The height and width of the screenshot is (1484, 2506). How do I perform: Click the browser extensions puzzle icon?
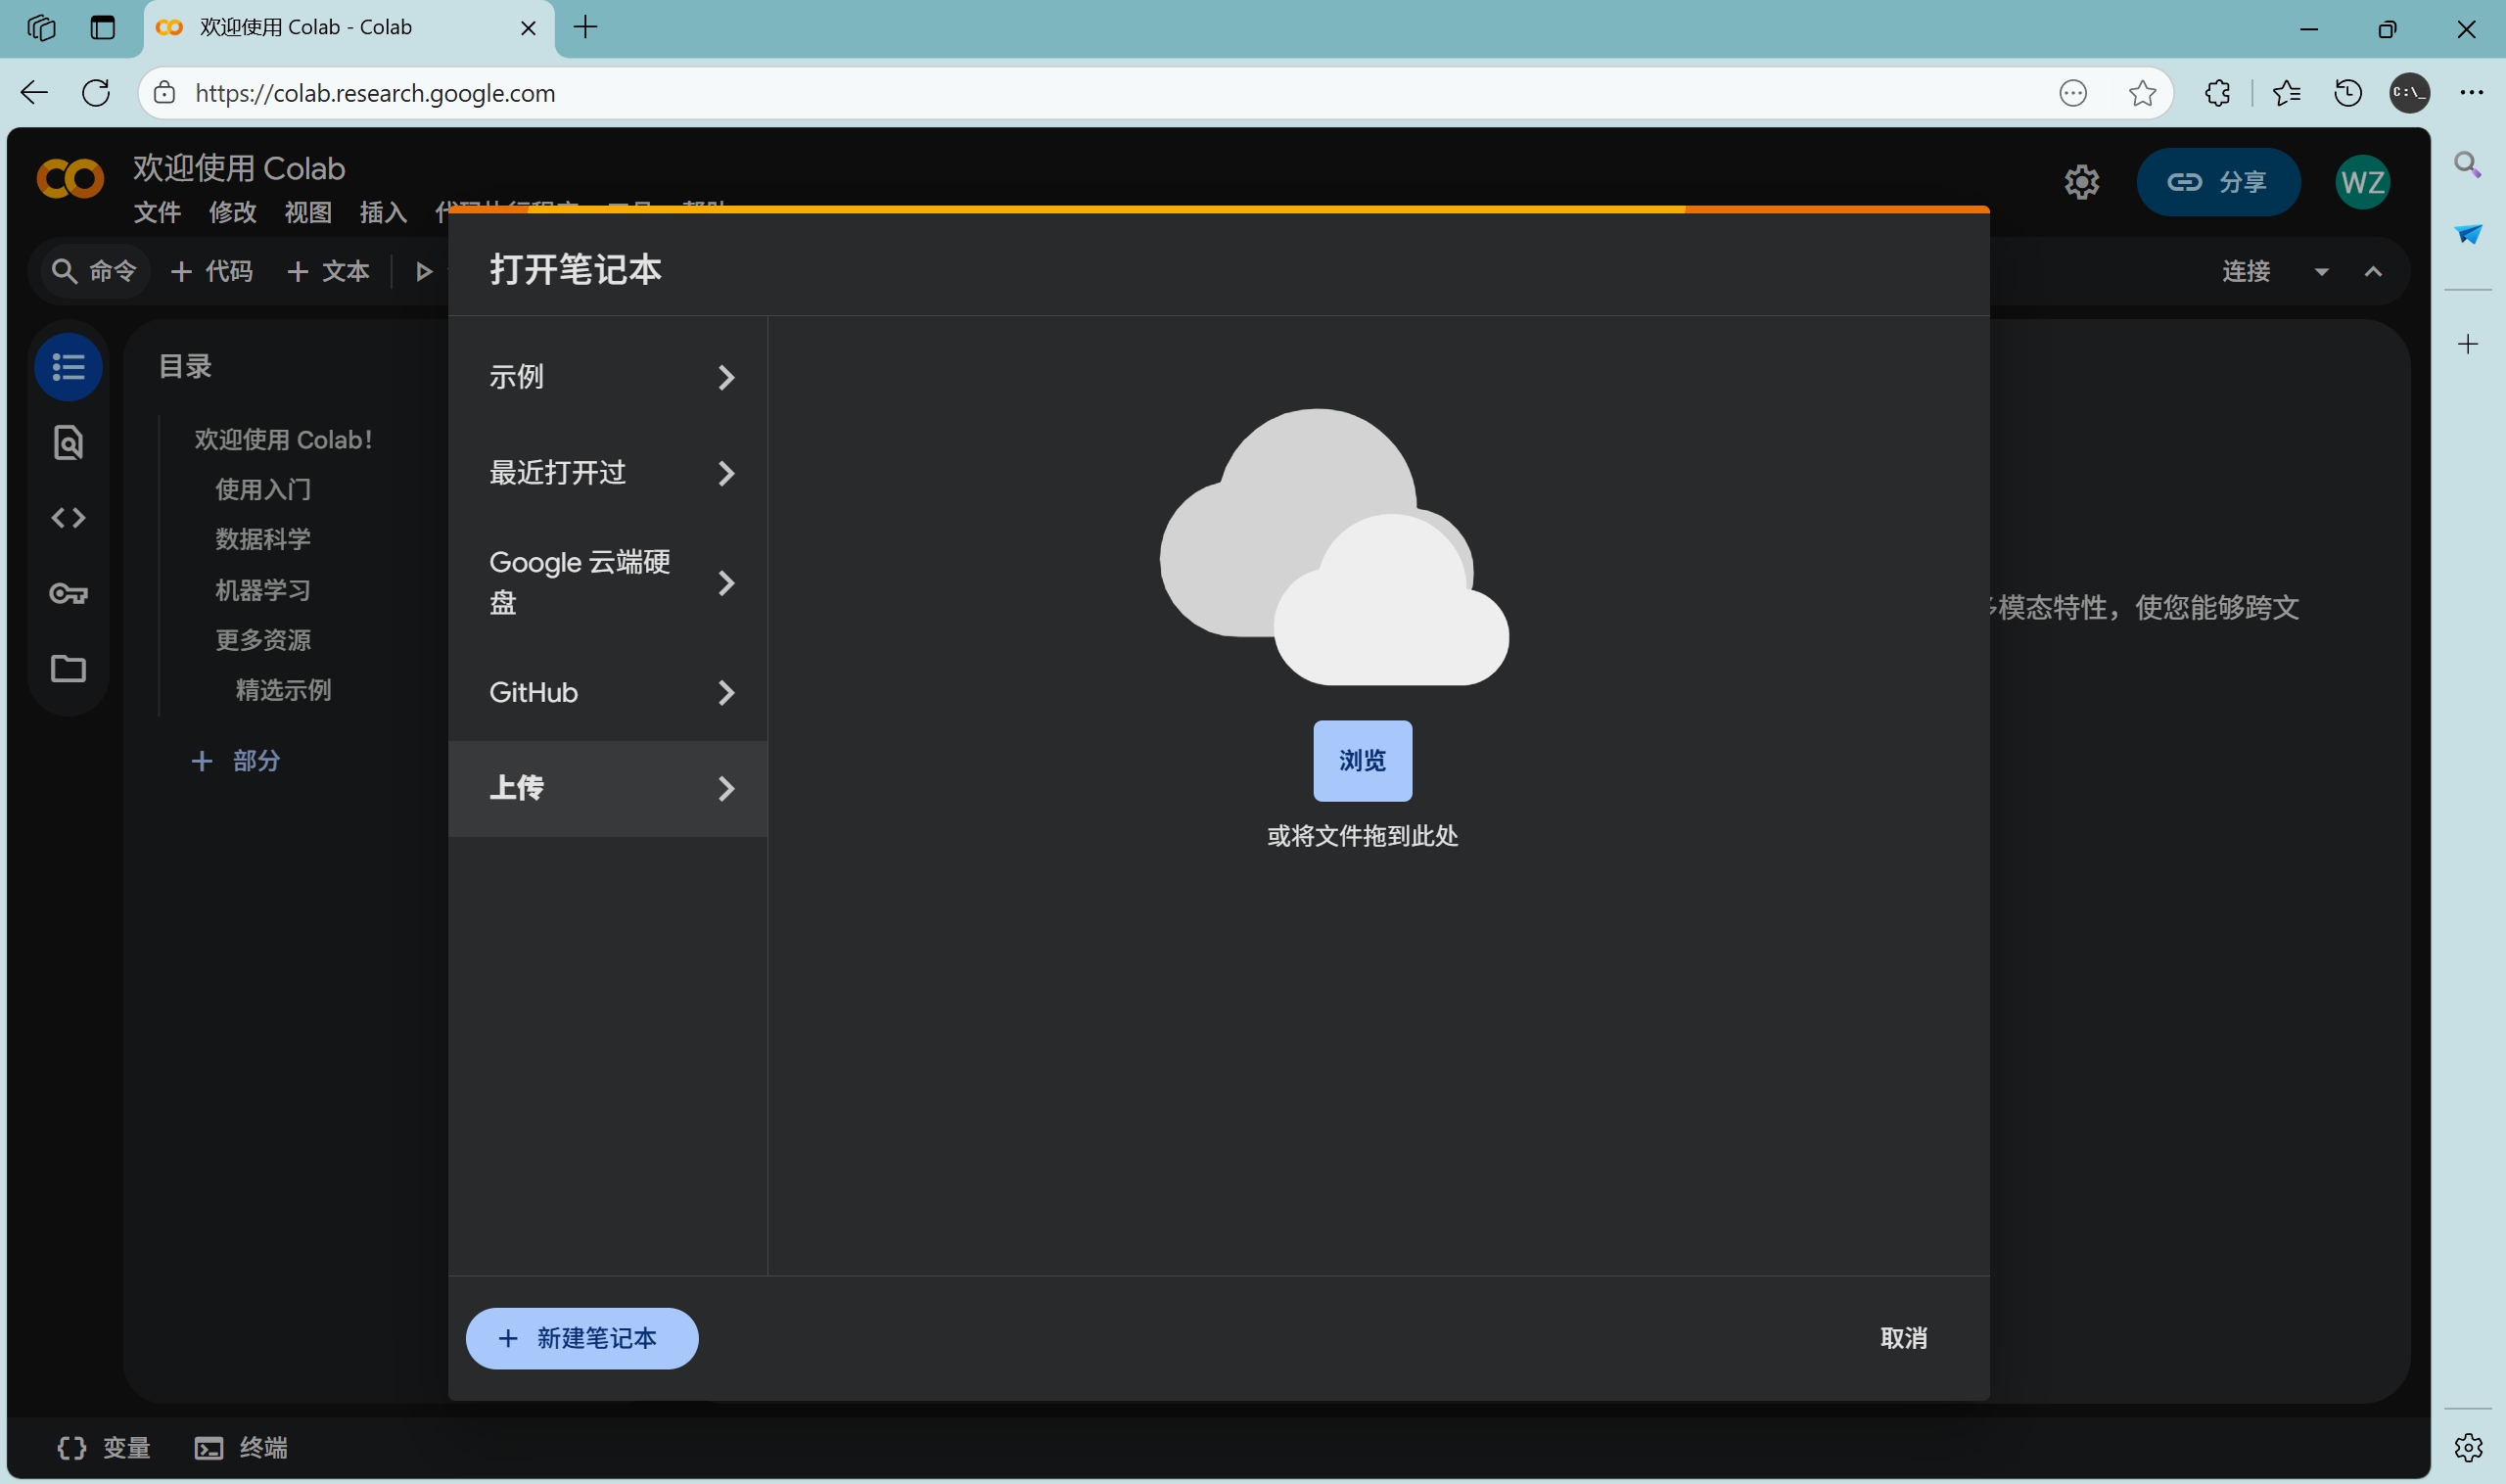click(x=2217, y=93)
